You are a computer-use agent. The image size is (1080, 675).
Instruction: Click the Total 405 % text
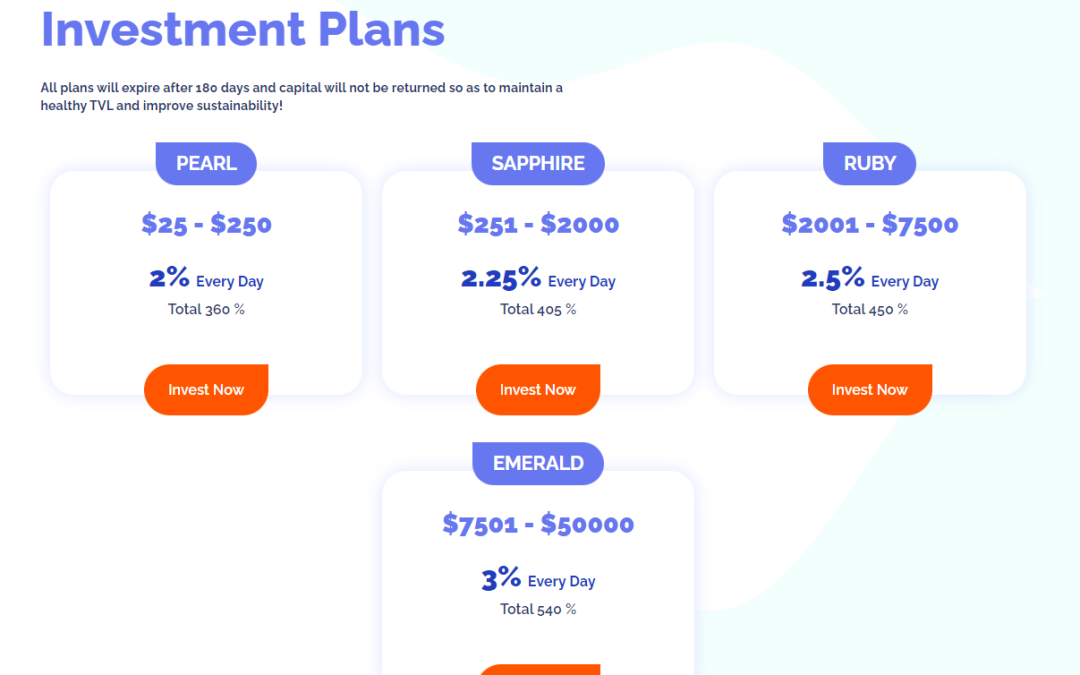click(538, 309)
